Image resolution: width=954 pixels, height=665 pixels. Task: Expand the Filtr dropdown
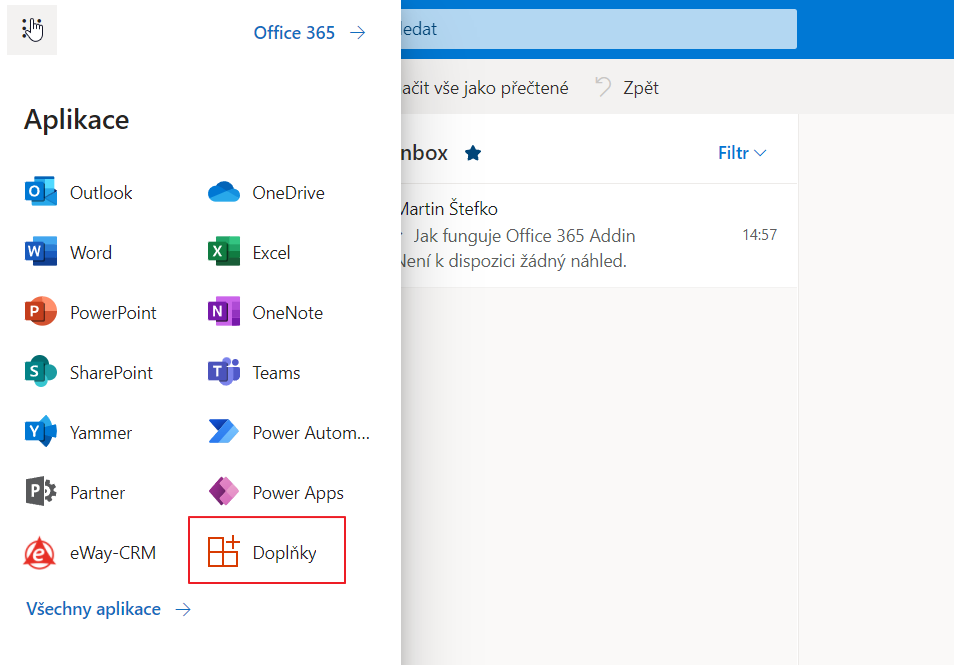[742, 153]
